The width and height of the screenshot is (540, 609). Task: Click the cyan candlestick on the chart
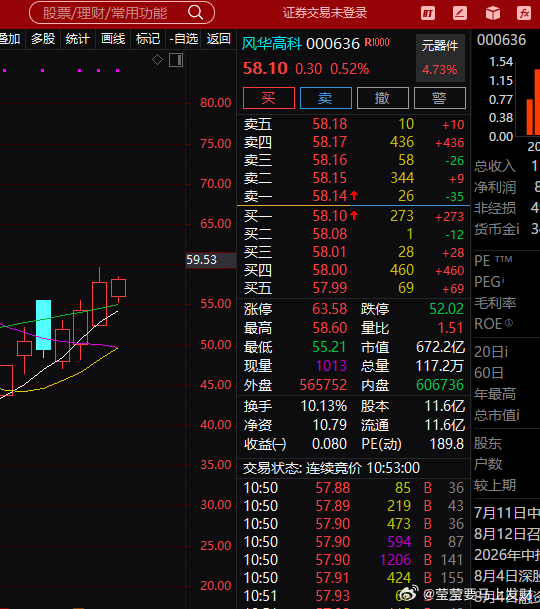[x=44, y=325]
